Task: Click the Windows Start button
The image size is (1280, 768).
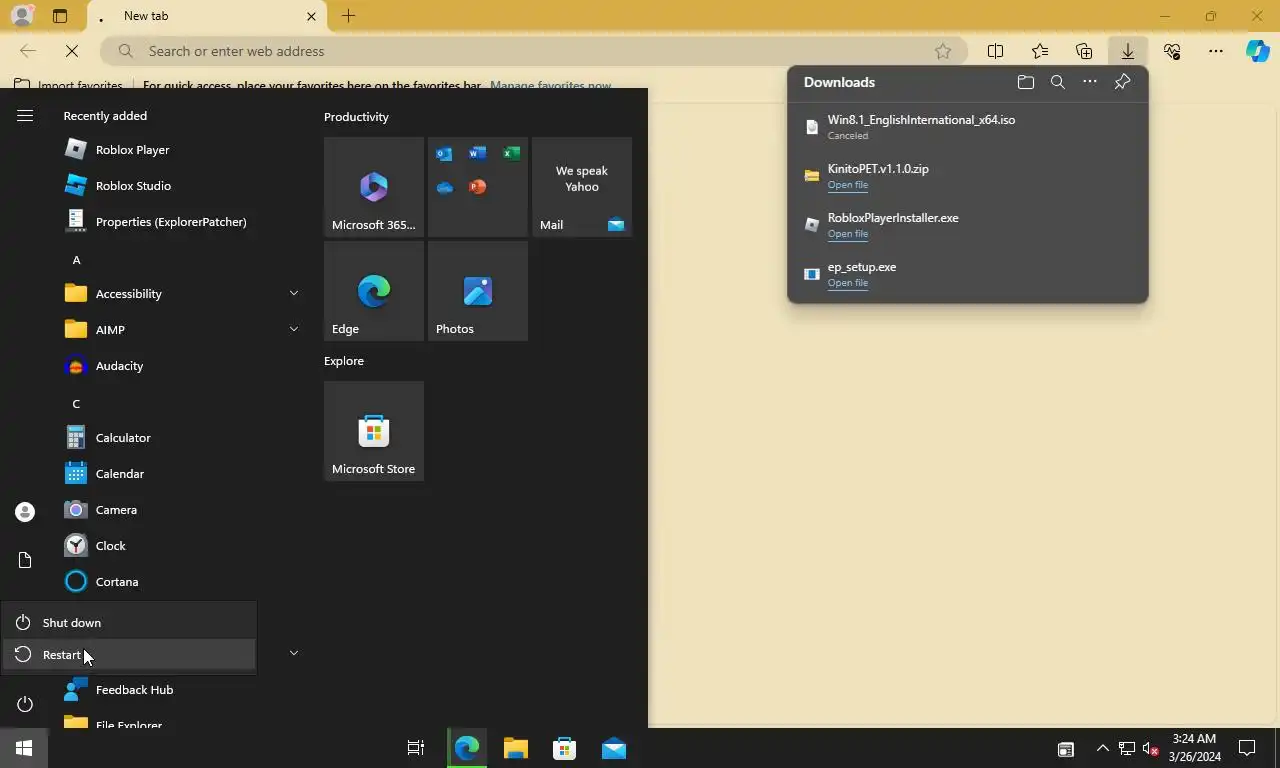Action: point(24,748)
